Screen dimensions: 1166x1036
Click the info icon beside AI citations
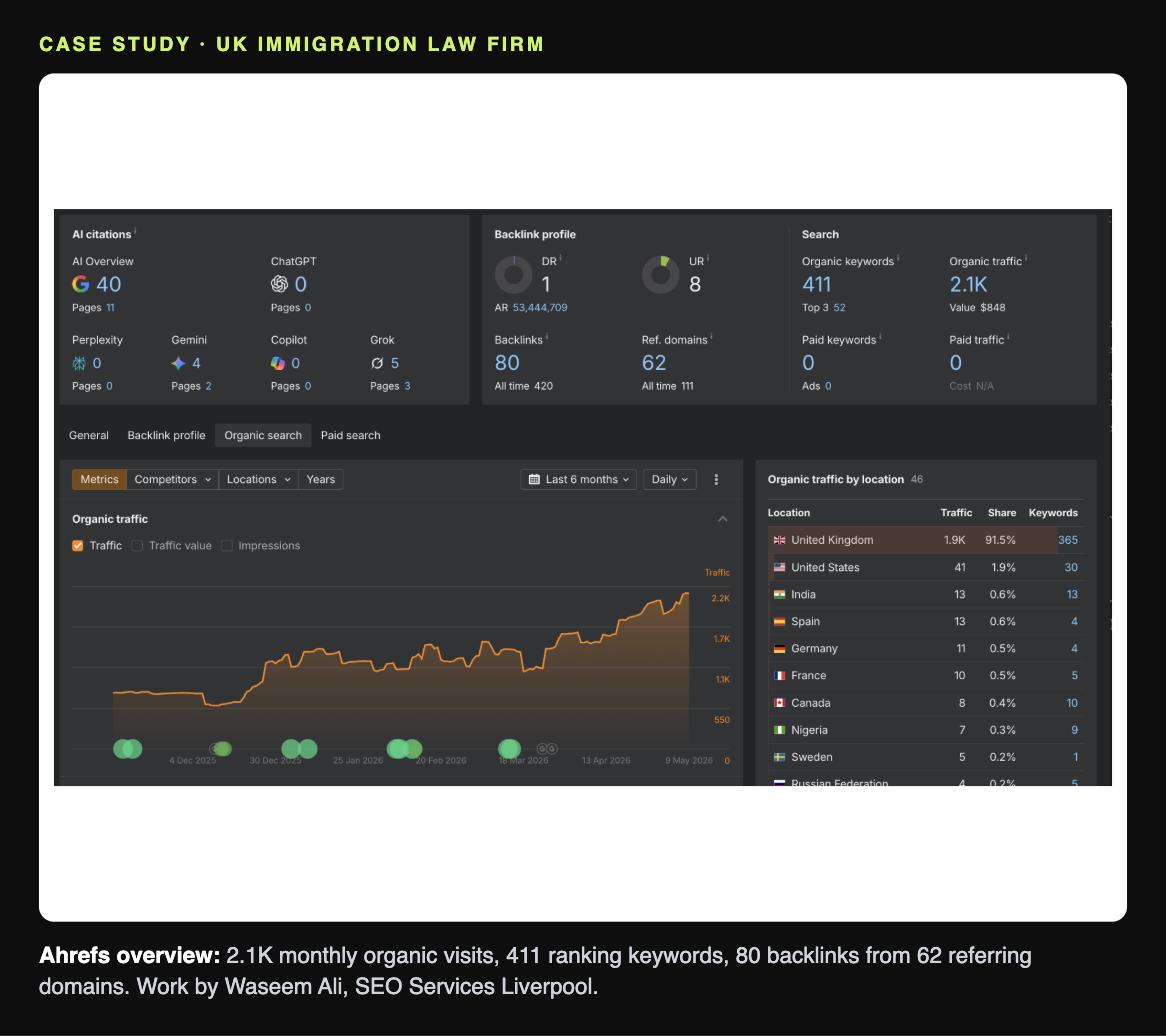[135, 231]
